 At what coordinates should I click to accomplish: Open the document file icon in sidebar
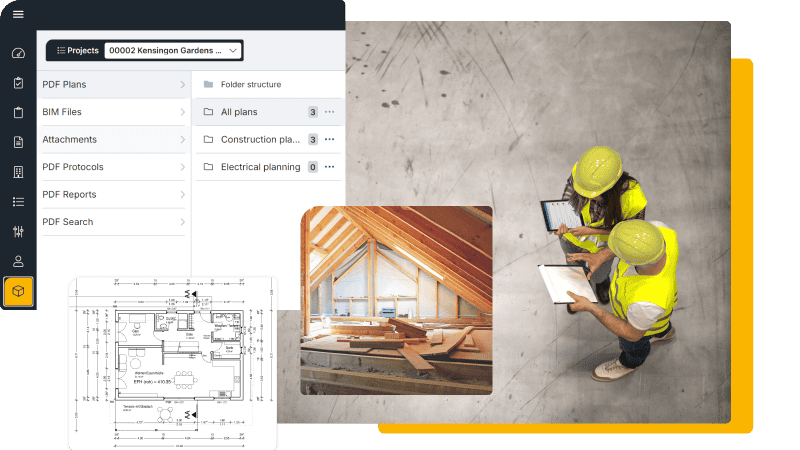(18, 142)
